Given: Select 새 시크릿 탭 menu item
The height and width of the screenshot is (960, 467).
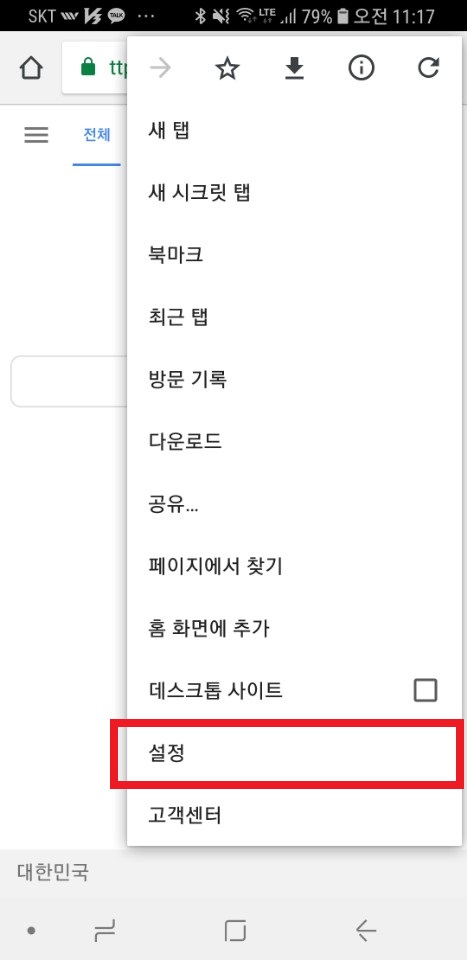Looking at the screenshot, I should (294, 193).
